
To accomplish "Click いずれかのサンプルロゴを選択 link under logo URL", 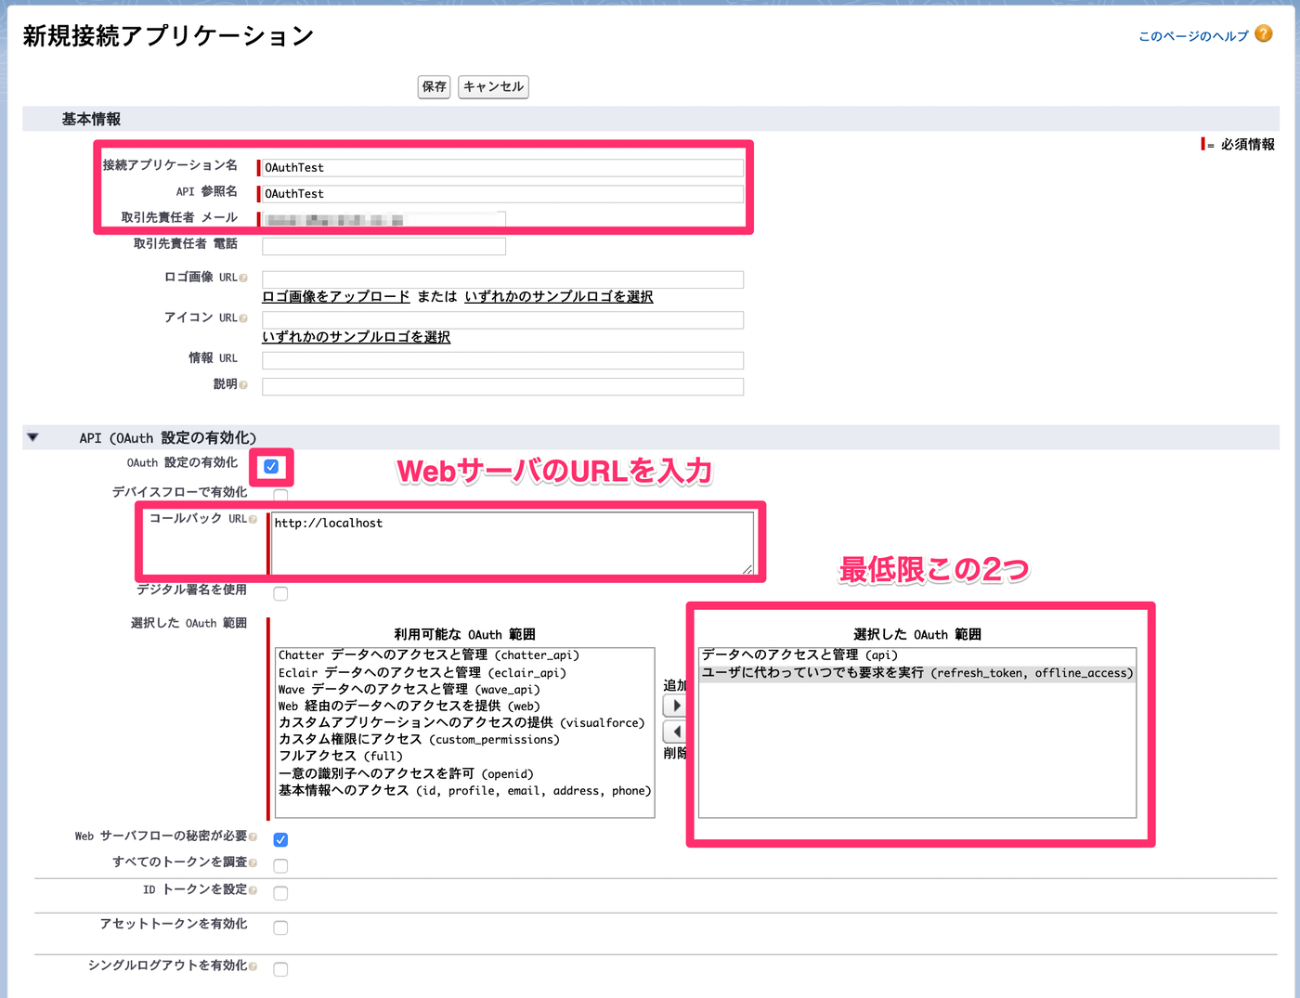I will point(559,297).
